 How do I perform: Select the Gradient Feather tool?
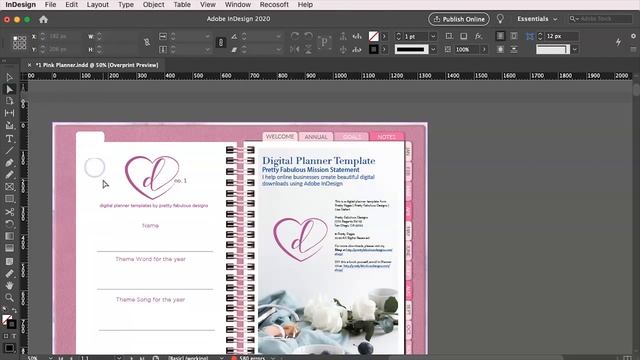point(9,248)
